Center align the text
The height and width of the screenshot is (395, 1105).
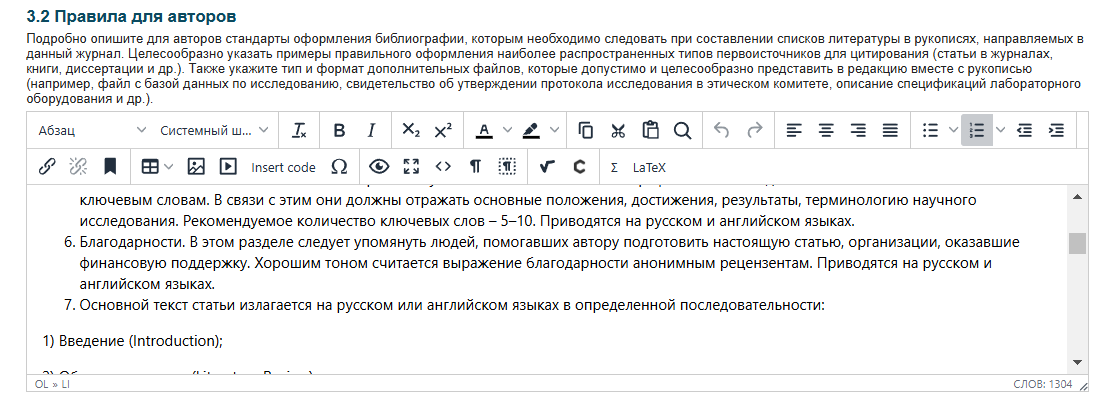point(826,130)
